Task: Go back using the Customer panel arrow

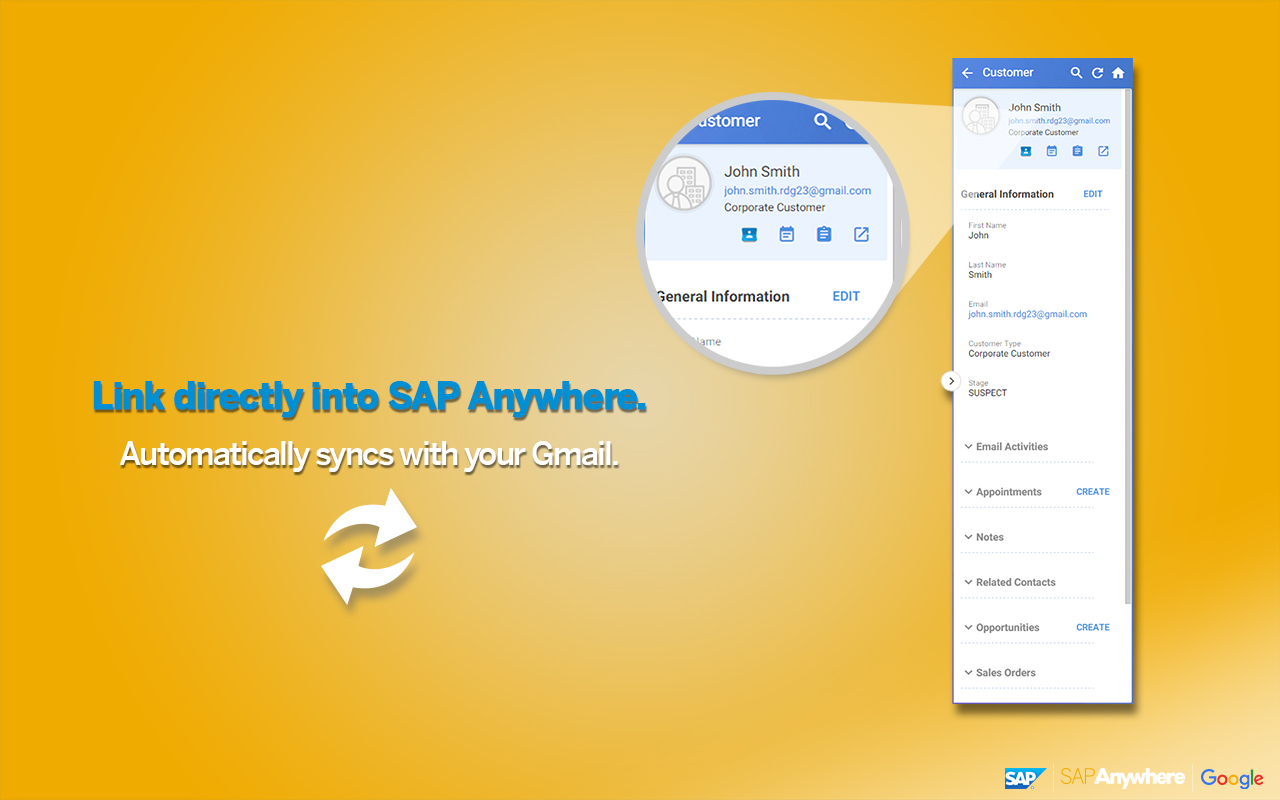Action: point(967,73)
